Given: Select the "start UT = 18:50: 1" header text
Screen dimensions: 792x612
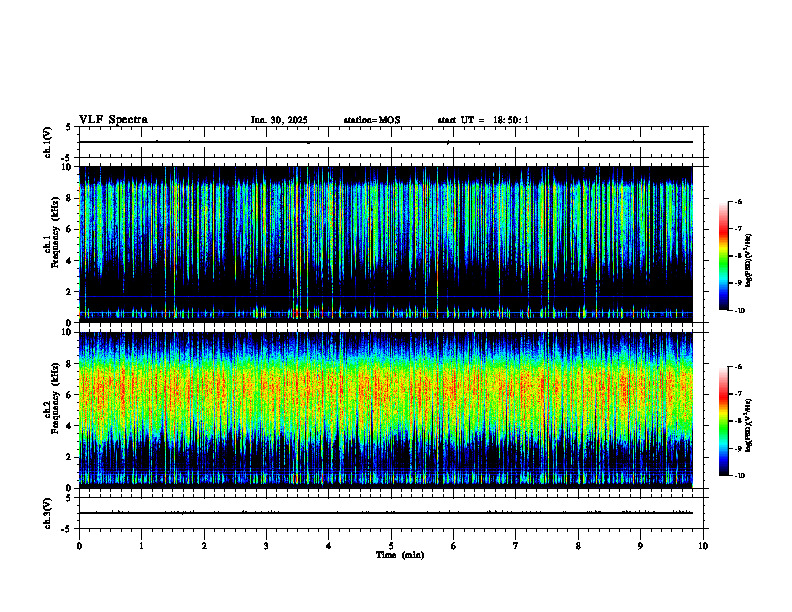Looking at the screenshot, I should [x=483, y=120].
